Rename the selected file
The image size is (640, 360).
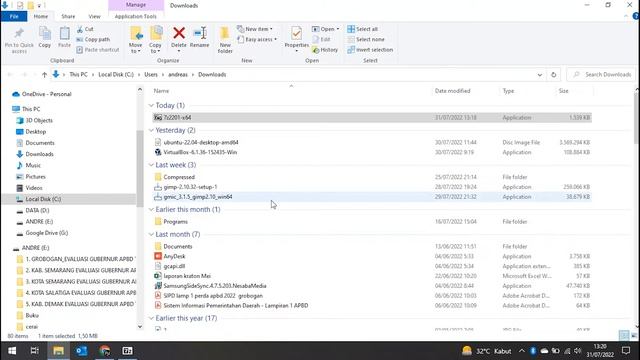pyautogui.click(x=200, y=38)
